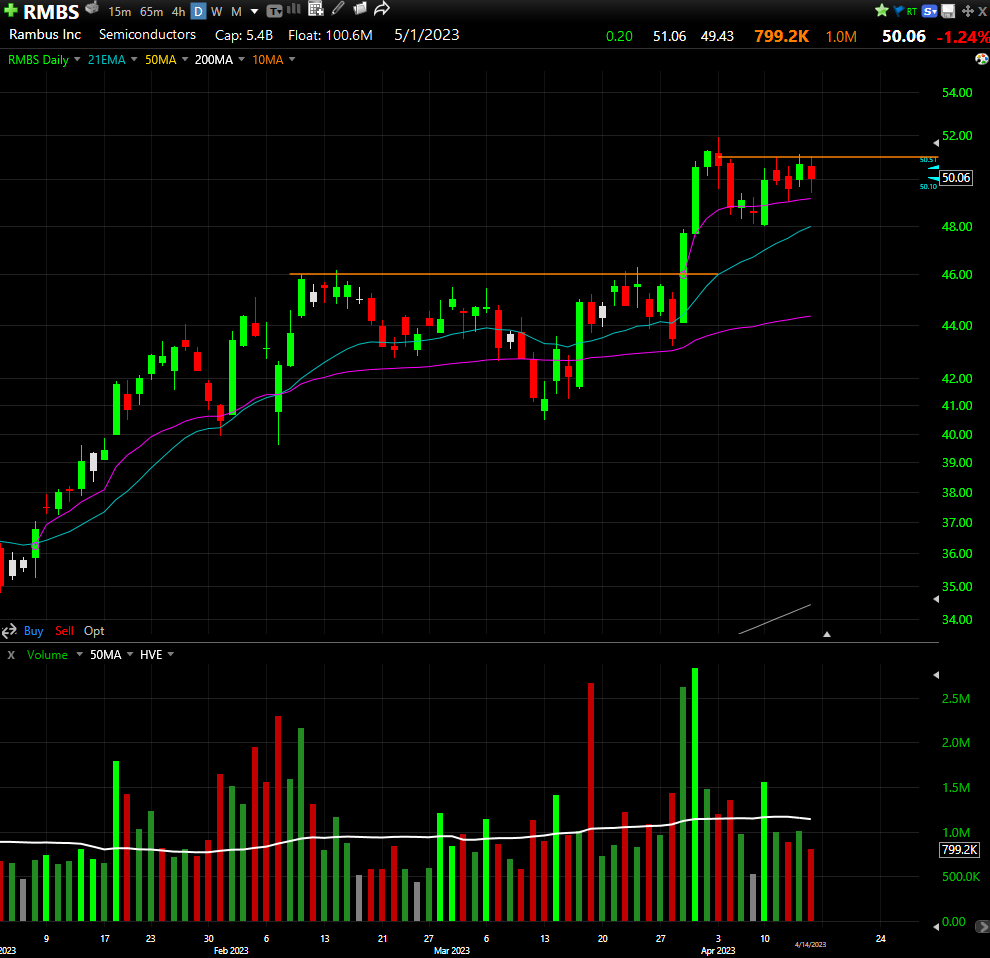Click the 799.2K volume tag on axis
This screenshot has width=990, height=958.
pyautogui.click(x=960, y=850)
